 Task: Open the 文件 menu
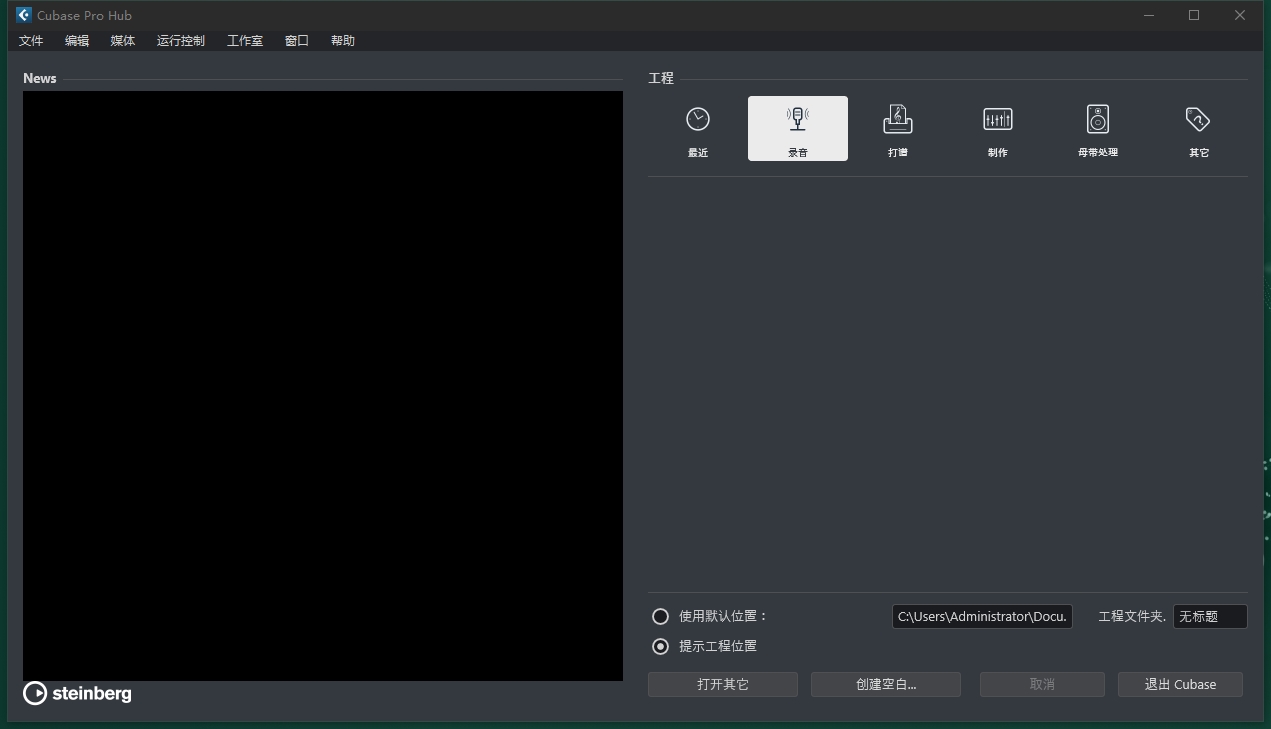[31, 41]
